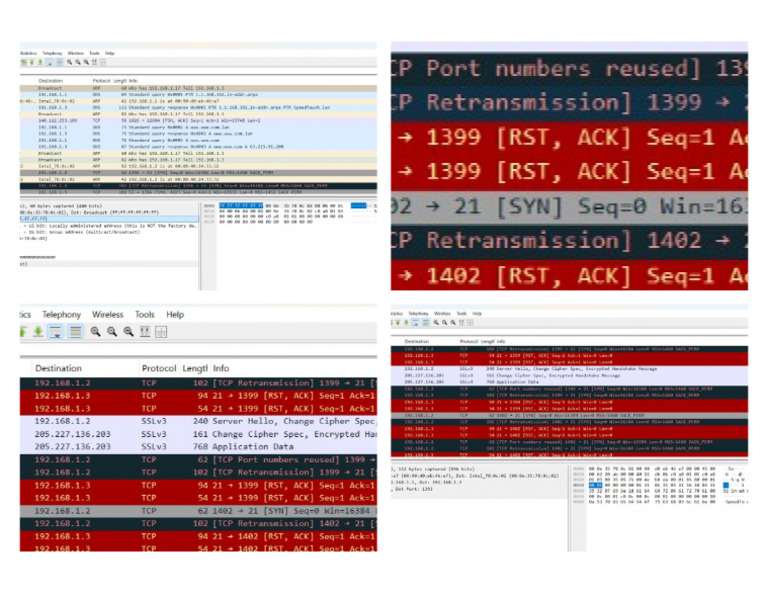Open Statistics menu in ARP/DNS Wireshark window
The image size is (768, 594).
click(28, 53)
